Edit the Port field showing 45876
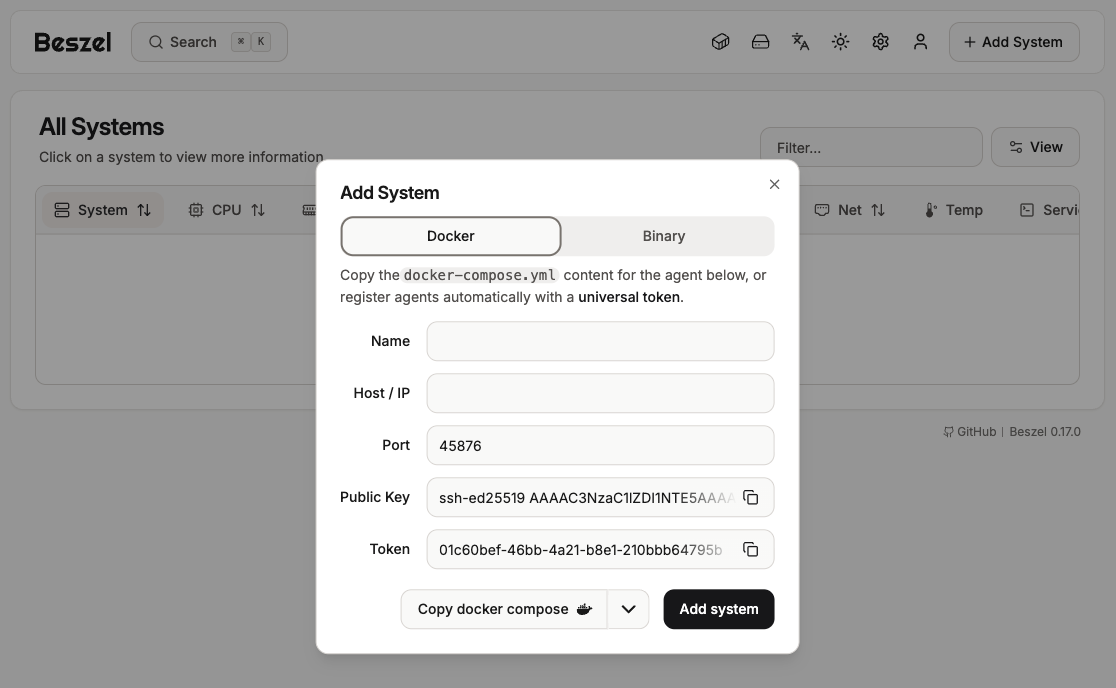The height and width of the screenshot is (688, 1116). tap(600, 445)
